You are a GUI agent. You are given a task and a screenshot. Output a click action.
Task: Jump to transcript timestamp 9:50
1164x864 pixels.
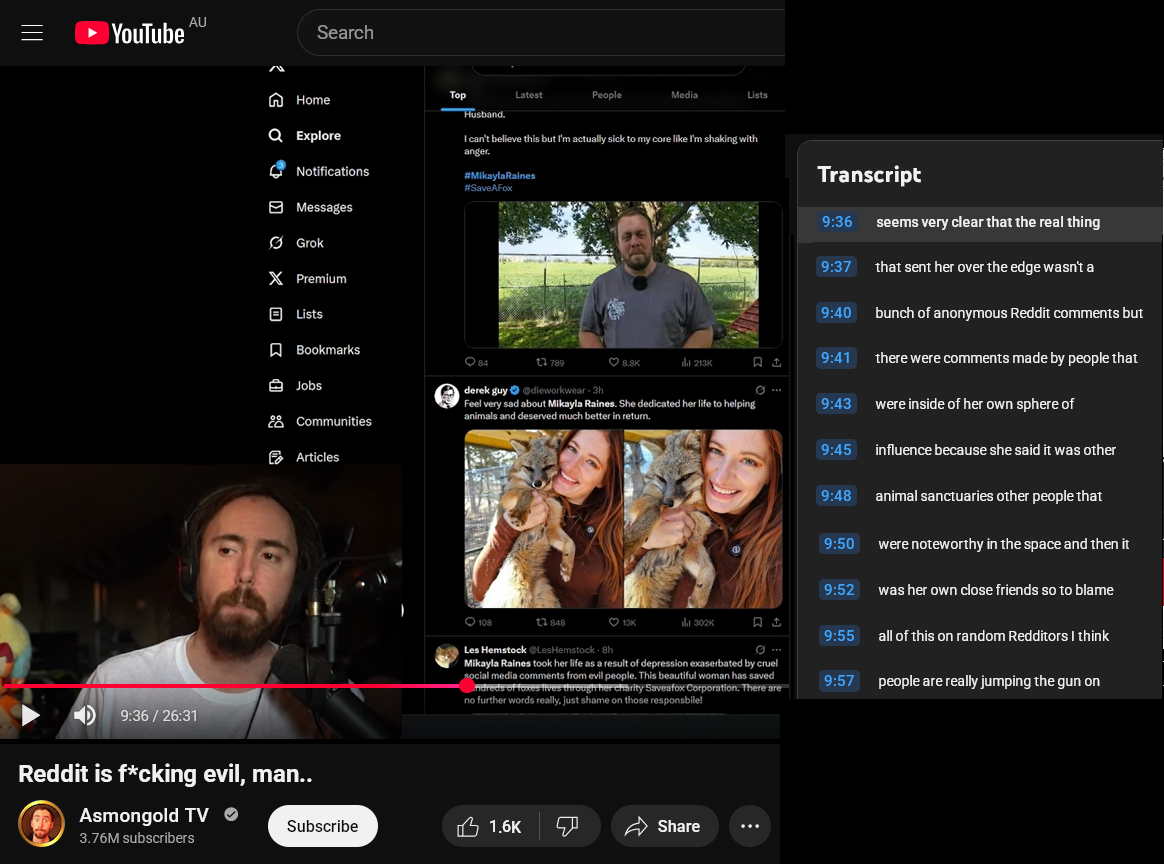839,544
